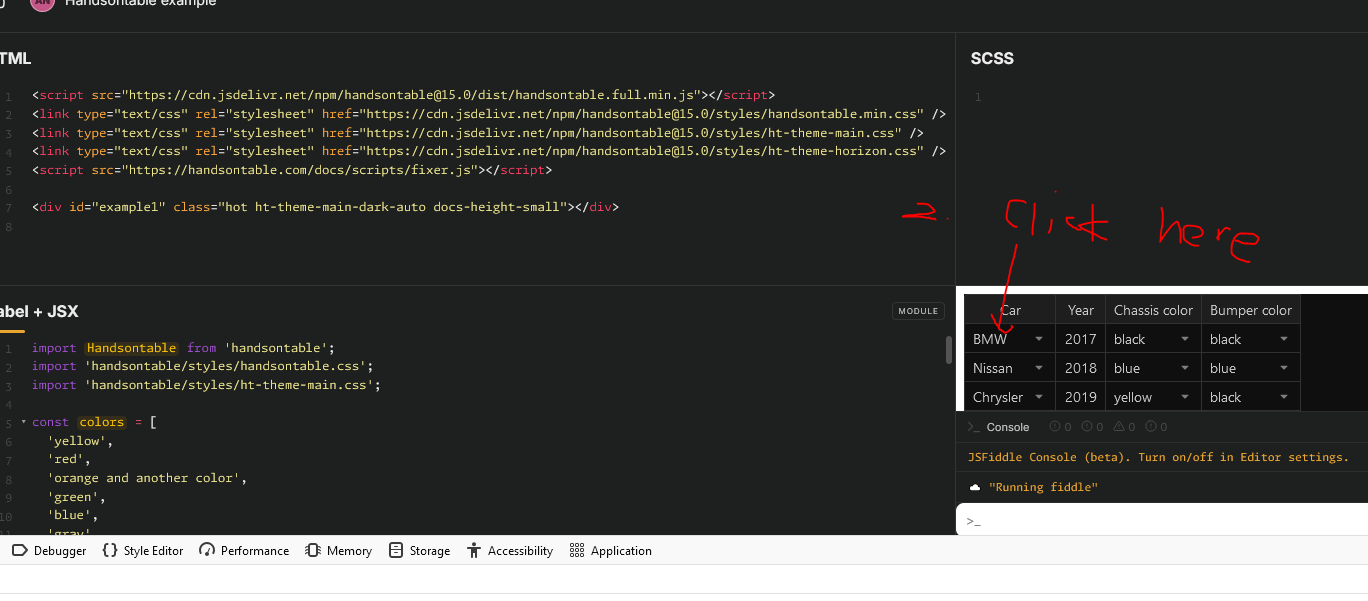Select the Year column header
This screenshot has height=601, width=1368.
(1081, 310)
